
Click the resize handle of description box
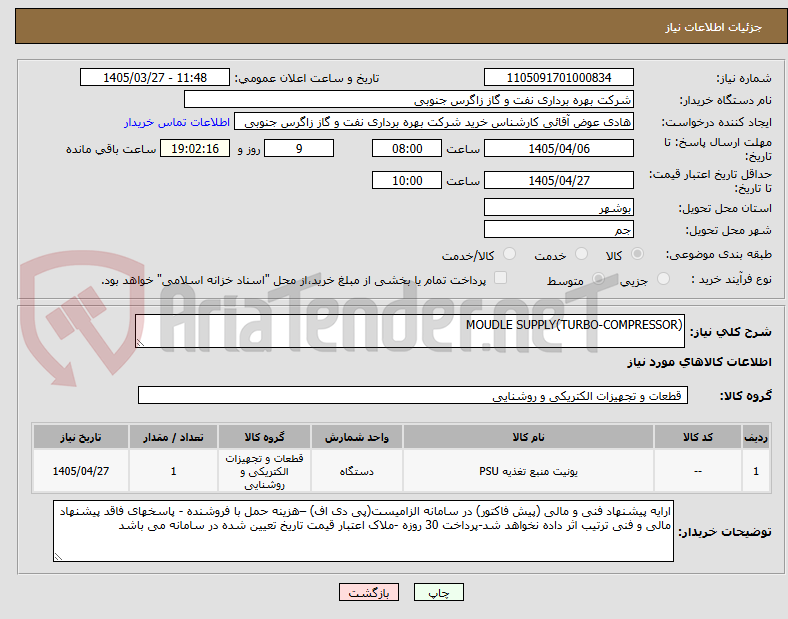[140, 343]
